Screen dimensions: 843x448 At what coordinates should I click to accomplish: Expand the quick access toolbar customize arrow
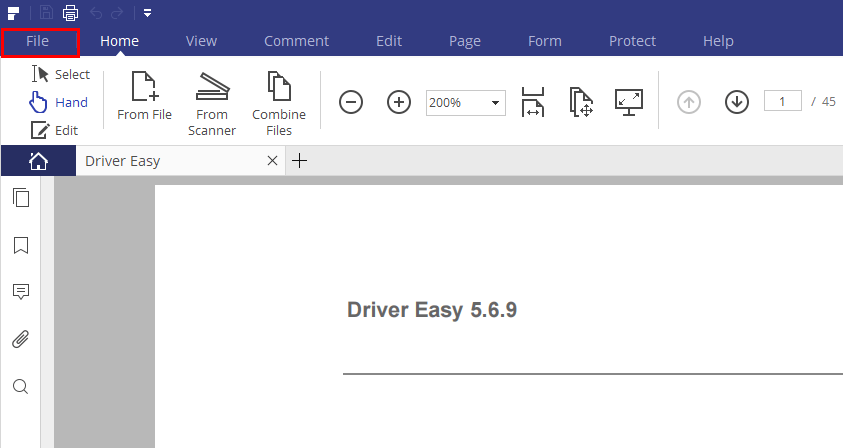[147, 13]
